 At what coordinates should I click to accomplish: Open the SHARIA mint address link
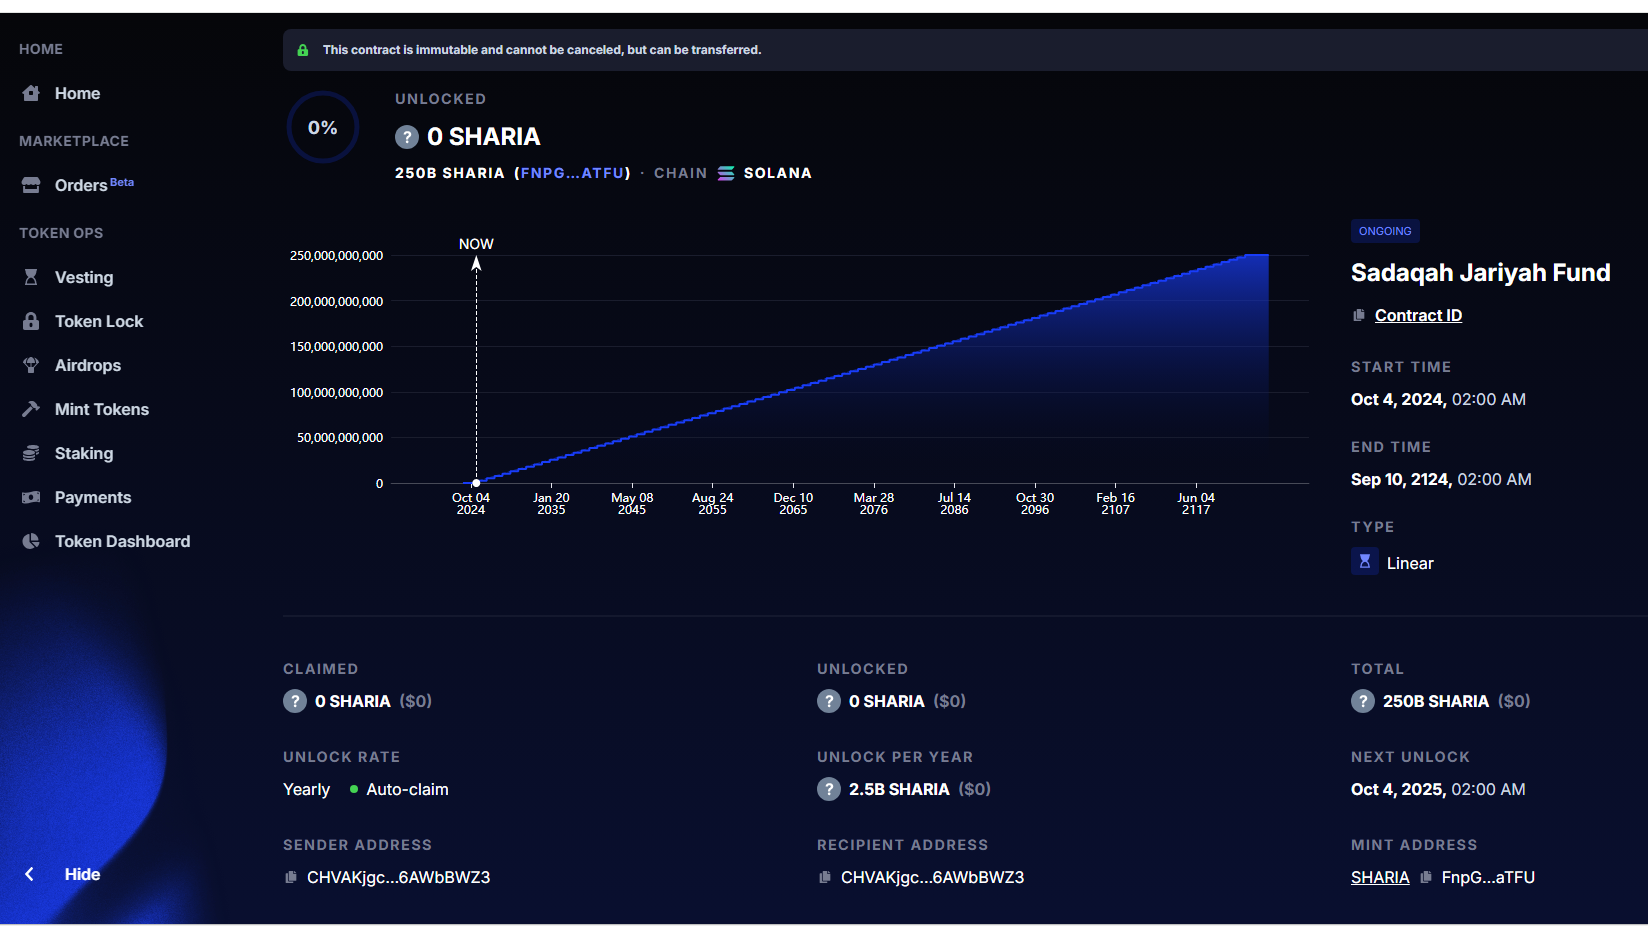[1380, 877]
